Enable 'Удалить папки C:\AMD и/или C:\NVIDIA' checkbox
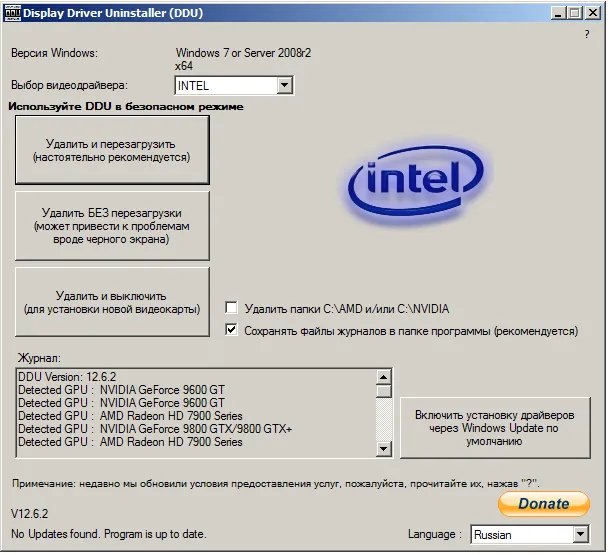The height and width of the screenshot is (555, 608). point(231,308)
